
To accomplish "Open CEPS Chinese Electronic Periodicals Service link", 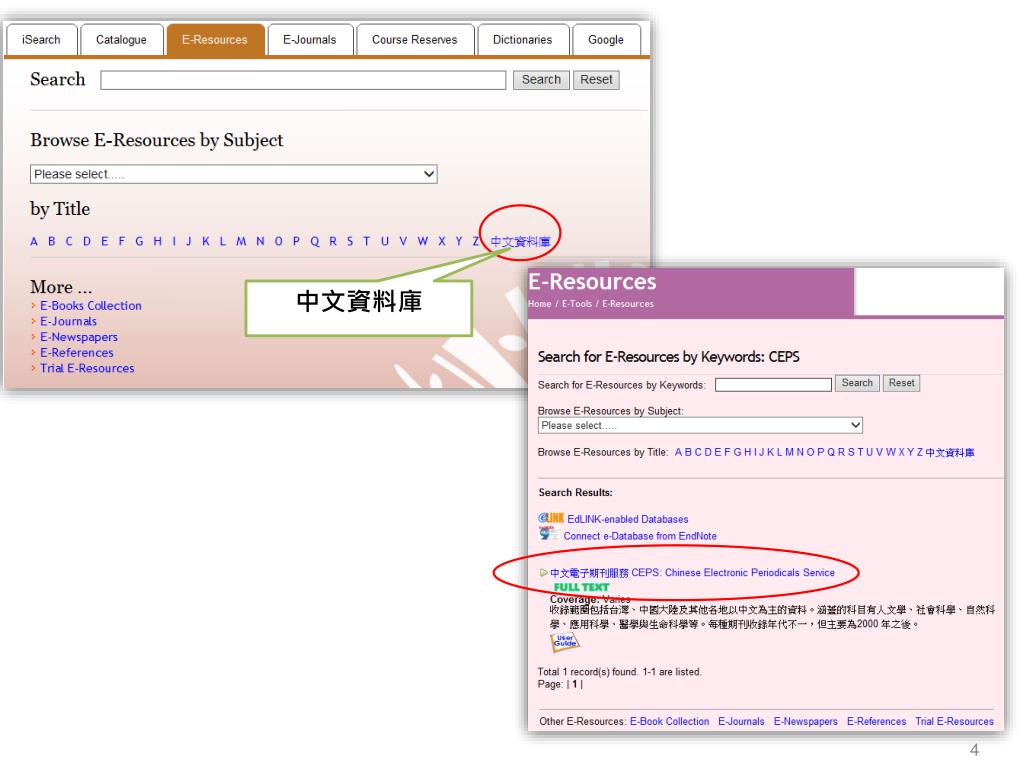I will 692,573.
